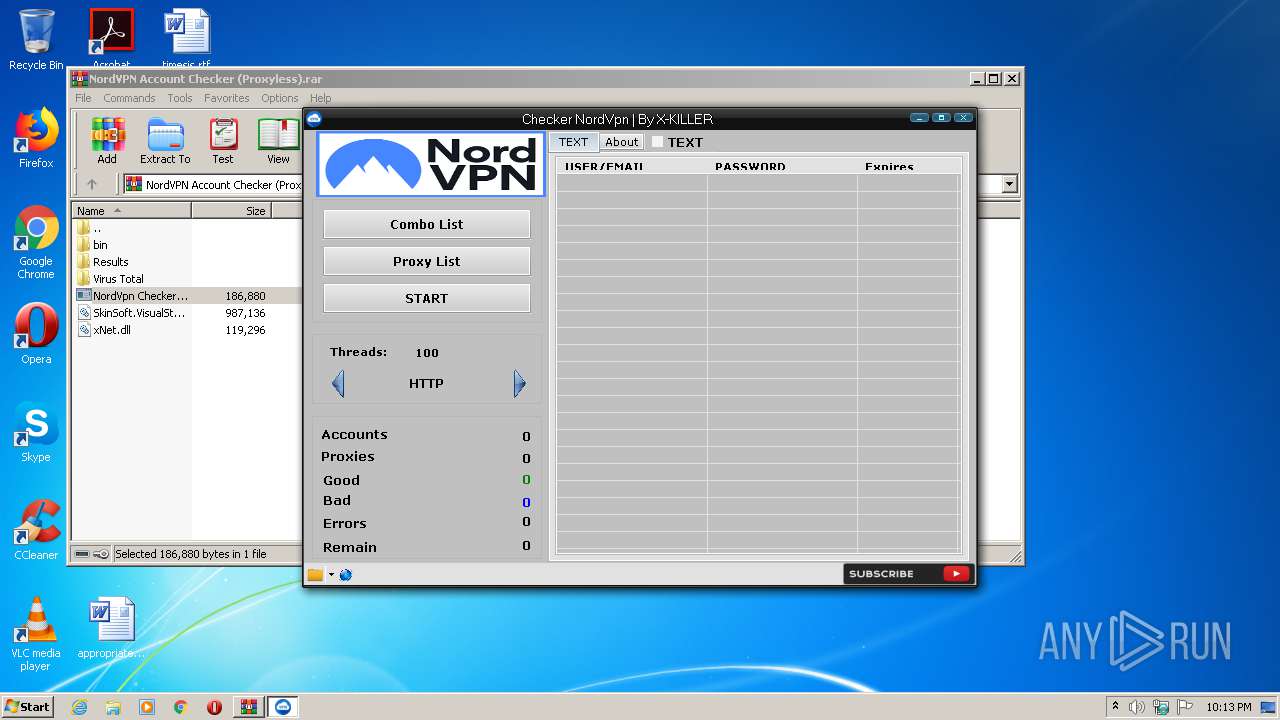This screenshot has width=1280, height=720.
Task: Open dropdown arrow beside the folder icon
Action: (331, 574)
